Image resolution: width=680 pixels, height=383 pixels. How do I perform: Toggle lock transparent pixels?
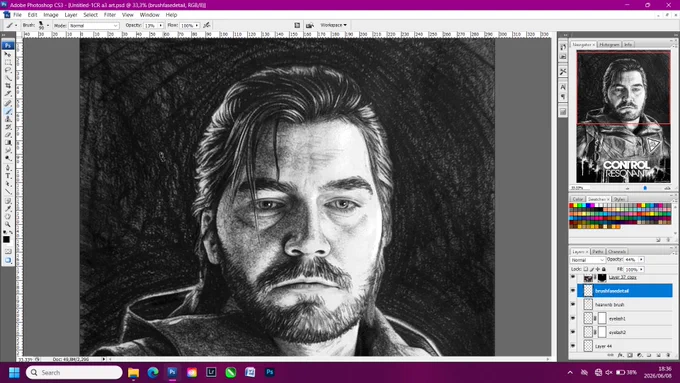click(586, 269)
